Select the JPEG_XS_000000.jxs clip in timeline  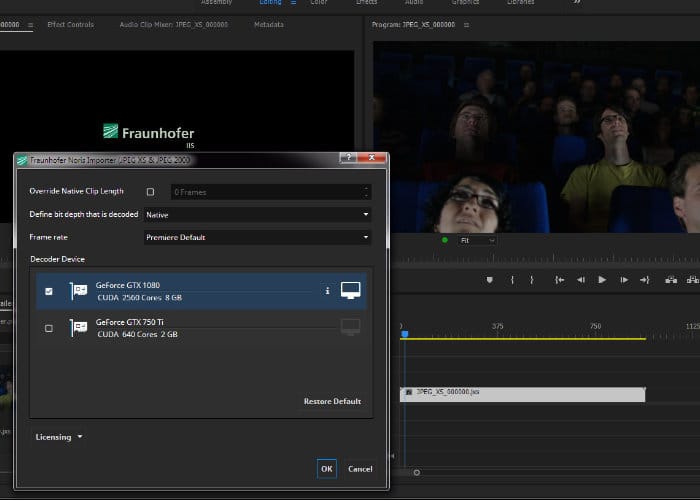(x=522, y=395)
